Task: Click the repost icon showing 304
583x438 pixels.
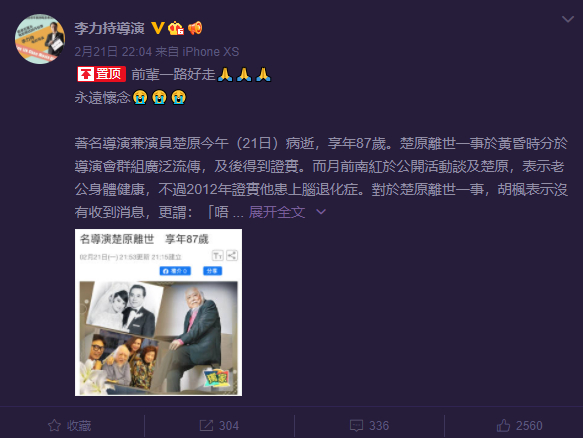Action: pos(206,425)
